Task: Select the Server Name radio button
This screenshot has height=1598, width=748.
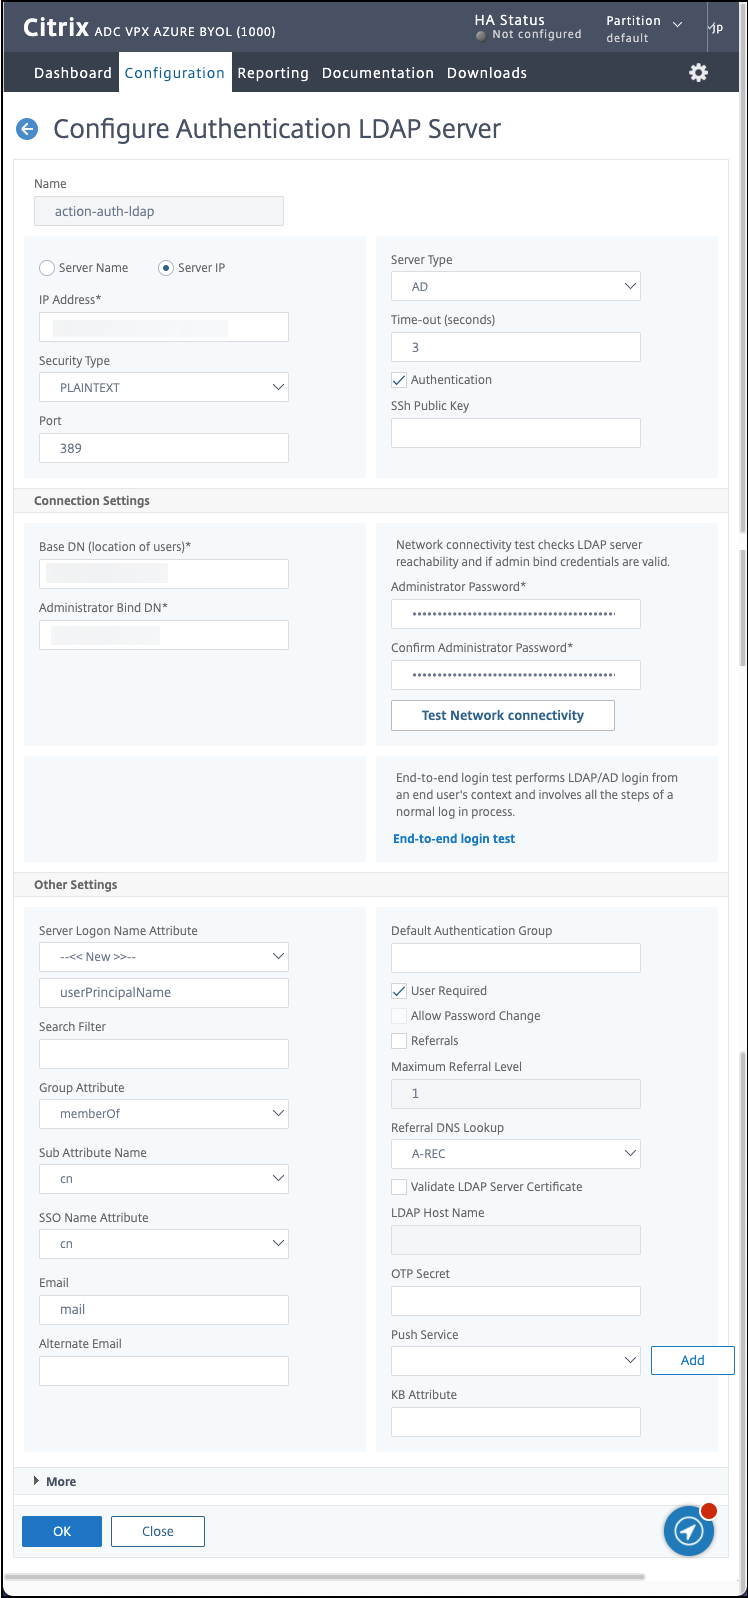Action: (x=47, y=268)
